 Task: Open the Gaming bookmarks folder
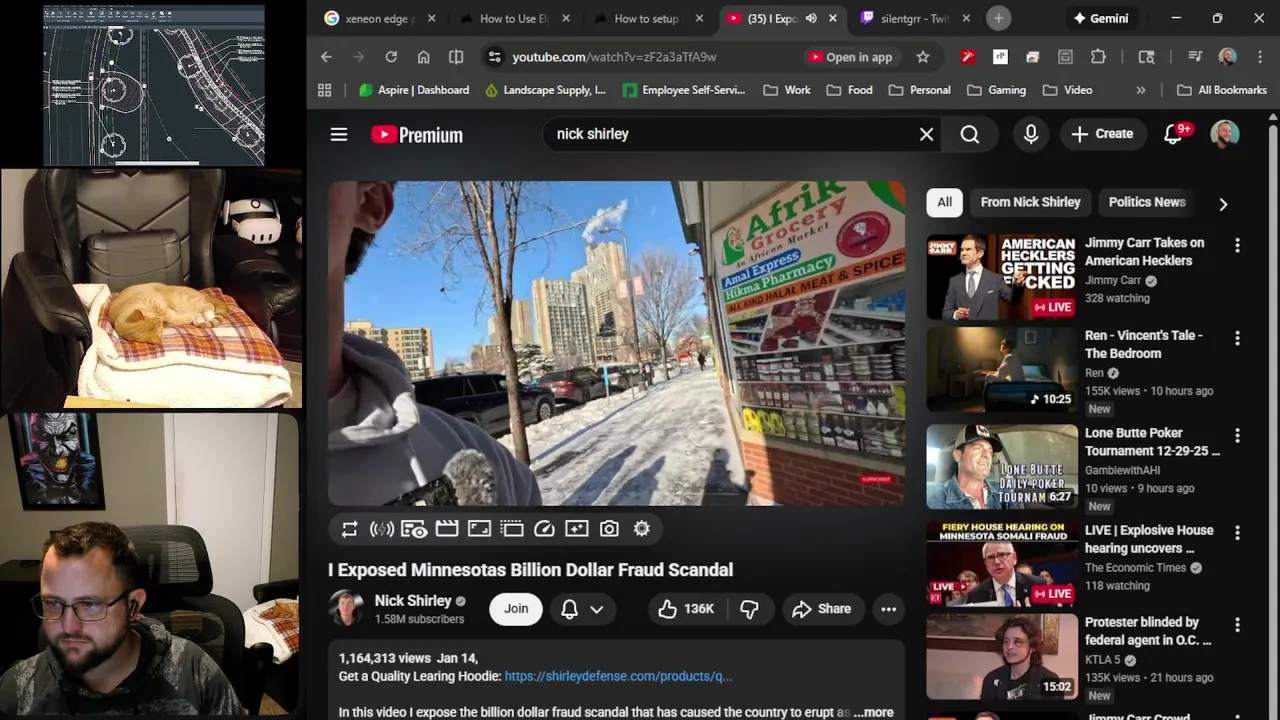996,90
